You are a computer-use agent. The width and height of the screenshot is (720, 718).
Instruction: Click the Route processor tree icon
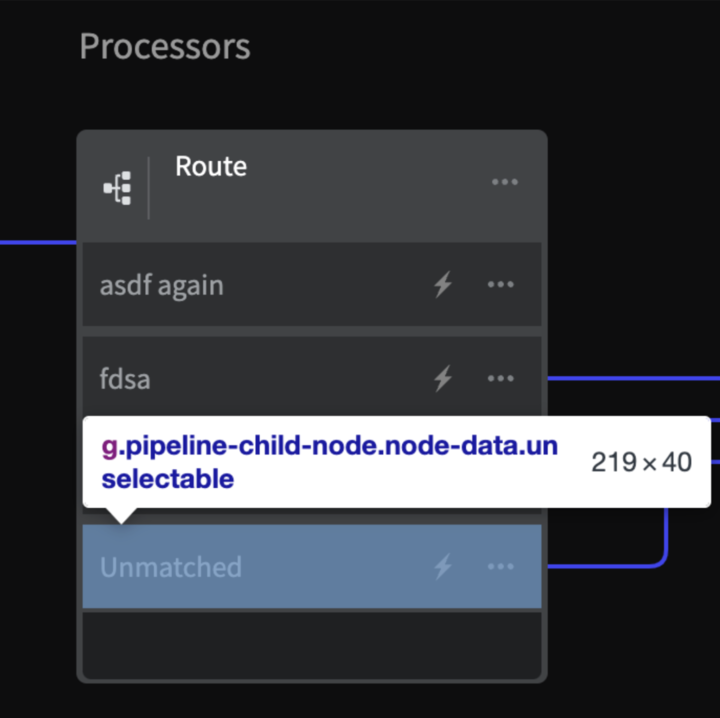point(118,188)
